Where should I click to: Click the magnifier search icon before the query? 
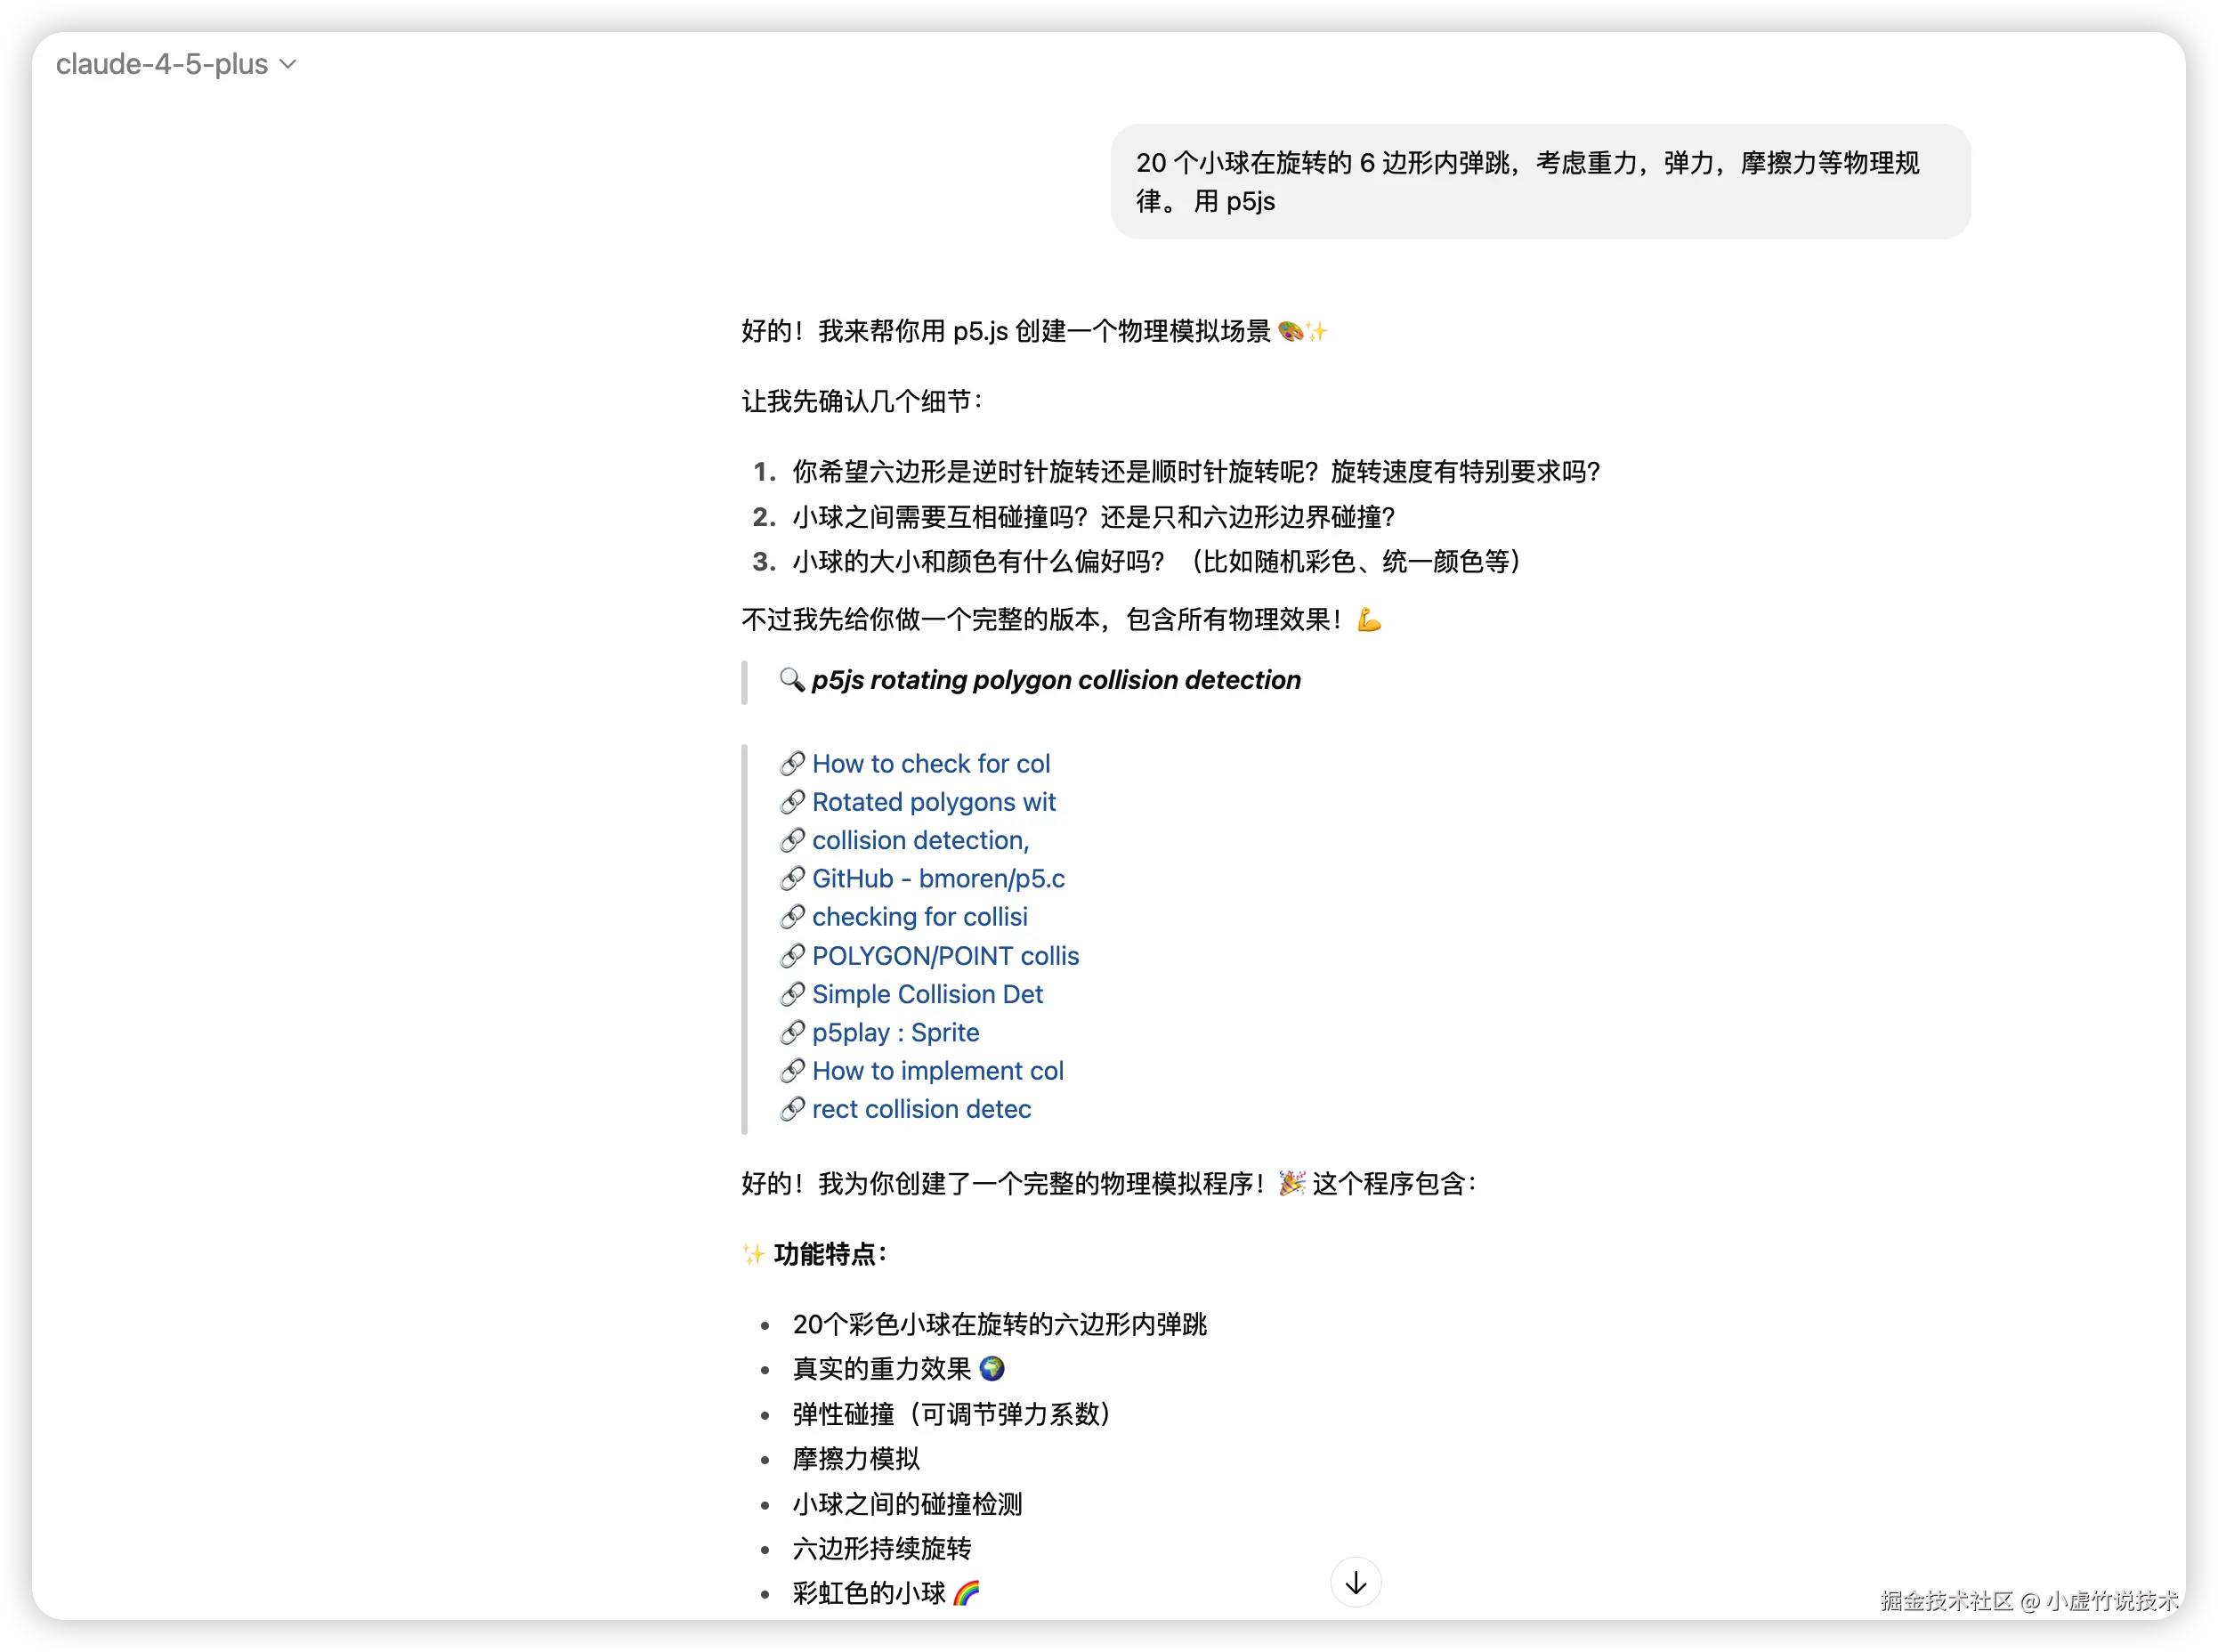point(793,680)
